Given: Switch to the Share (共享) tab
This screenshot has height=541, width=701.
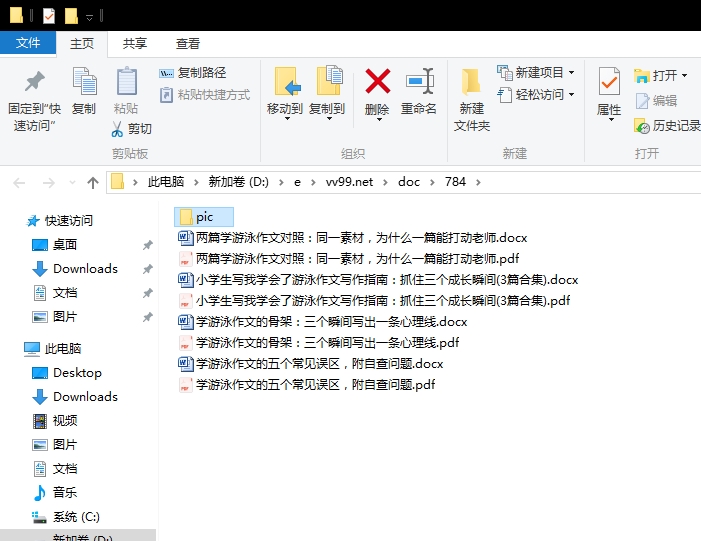Looking at the screenshot, I should (135, 44).
